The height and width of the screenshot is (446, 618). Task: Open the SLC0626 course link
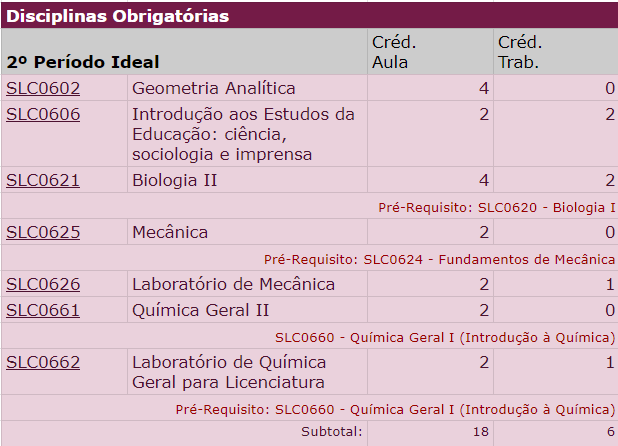(43, 284)
